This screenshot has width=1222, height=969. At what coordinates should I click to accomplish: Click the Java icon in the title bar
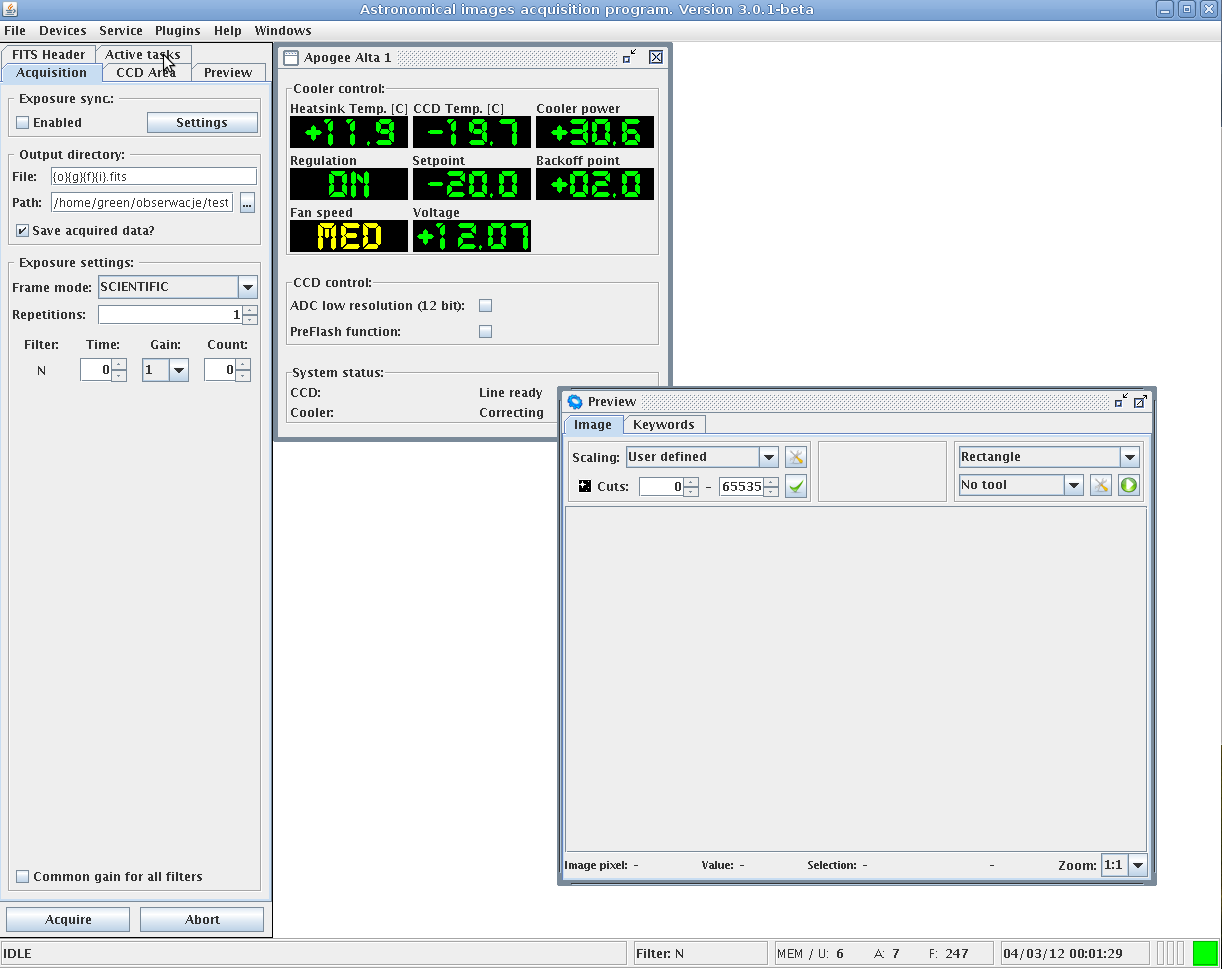point(11,9)
